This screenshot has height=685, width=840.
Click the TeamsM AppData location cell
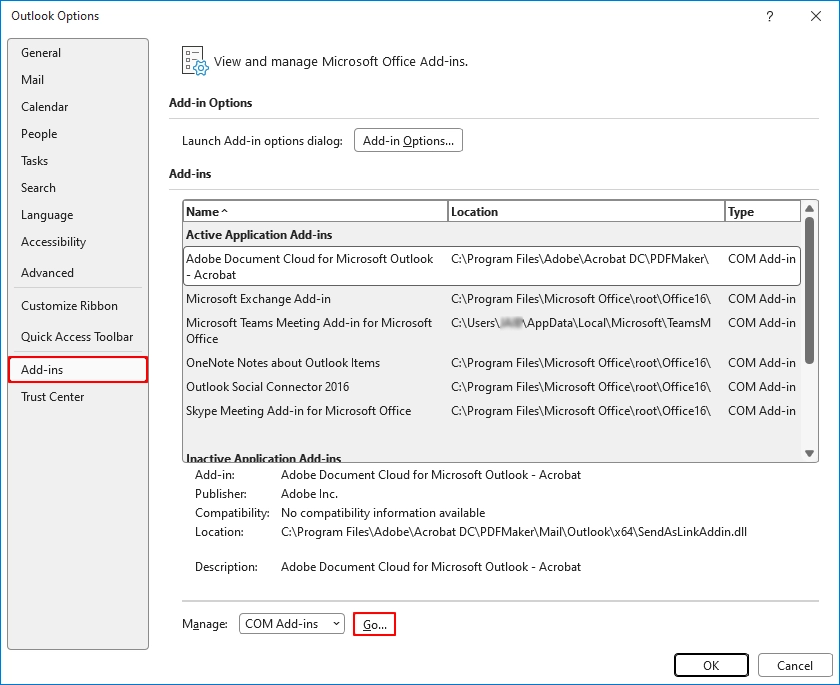pos(581,323)
